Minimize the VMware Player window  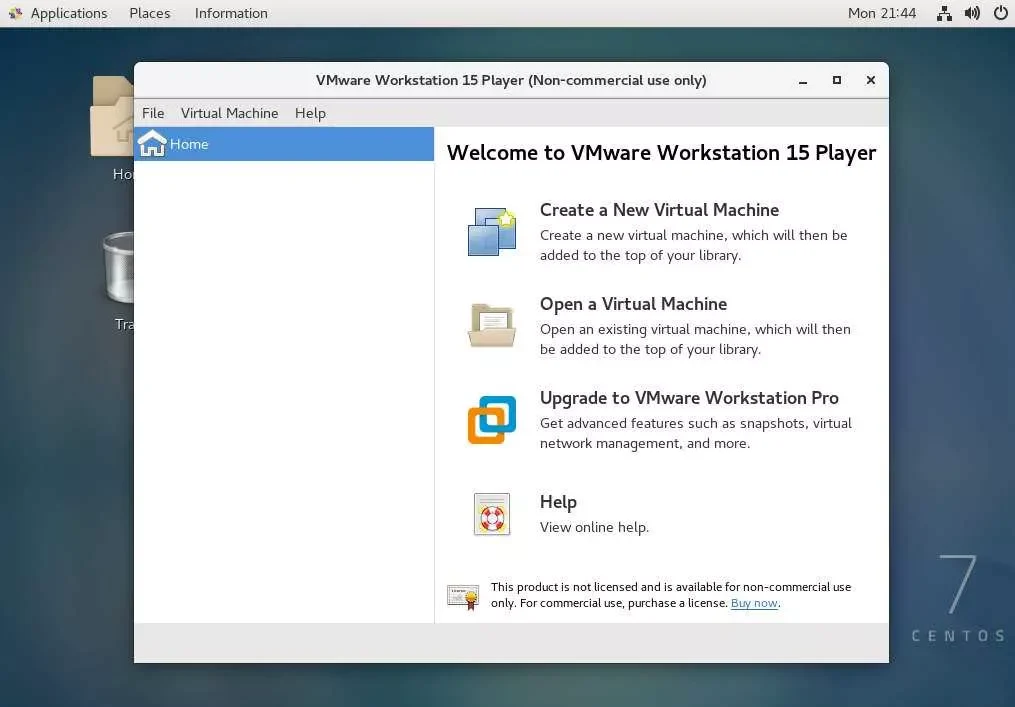803,80
